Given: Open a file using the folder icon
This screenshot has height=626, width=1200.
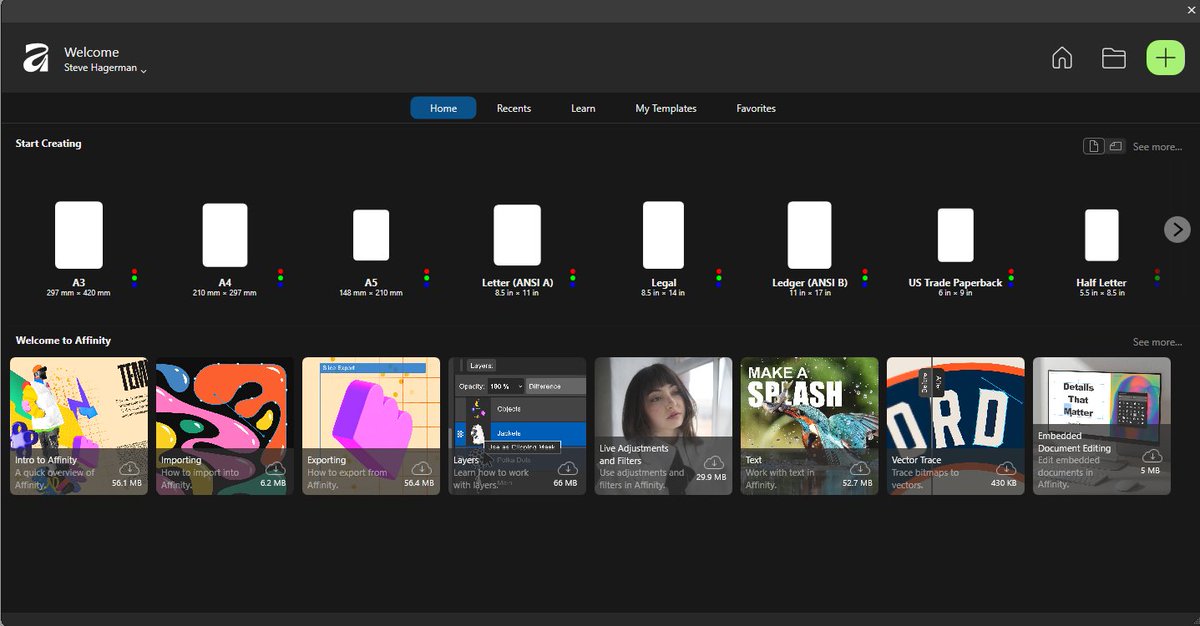Looking at the screenshot, I should point(1114,58).
